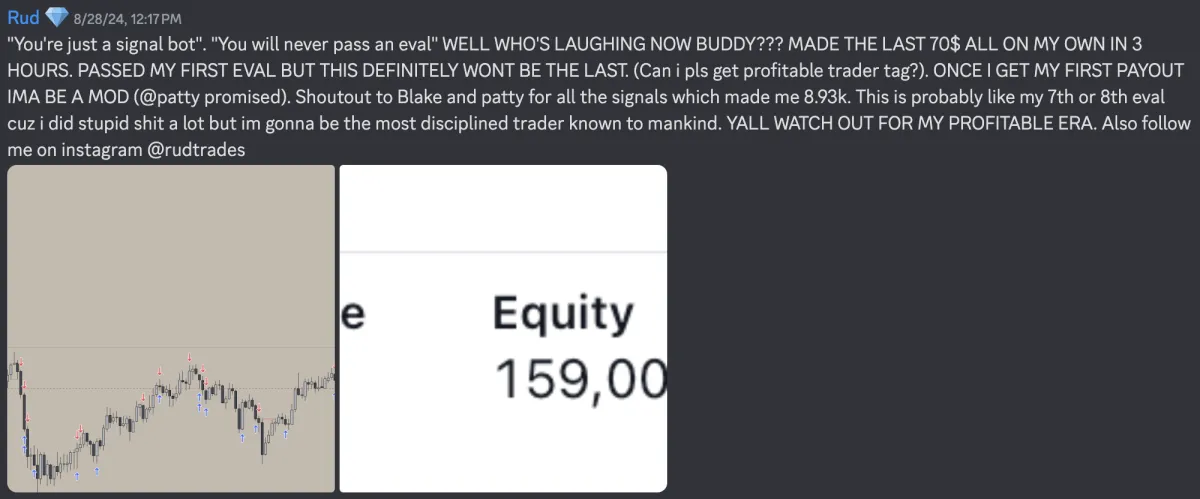The height and width of the screenshot is (499, 1200).
Task: Open the candlestick chart image attachment
Action: coord(171,328)
